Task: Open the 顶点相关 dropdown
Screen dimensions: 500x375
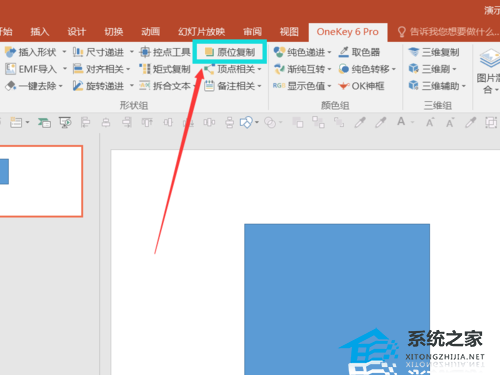Action: (259, 69)
